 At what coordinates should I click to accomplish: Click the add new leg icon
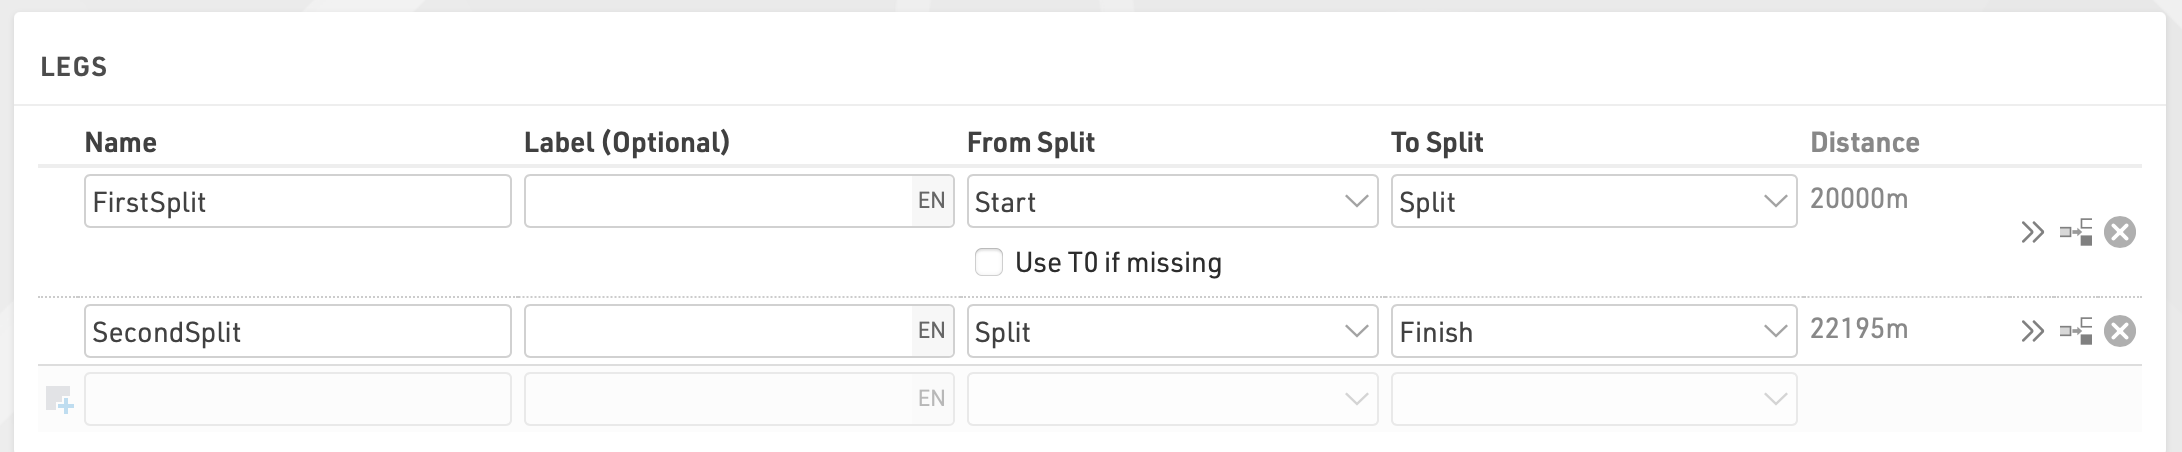59,400
